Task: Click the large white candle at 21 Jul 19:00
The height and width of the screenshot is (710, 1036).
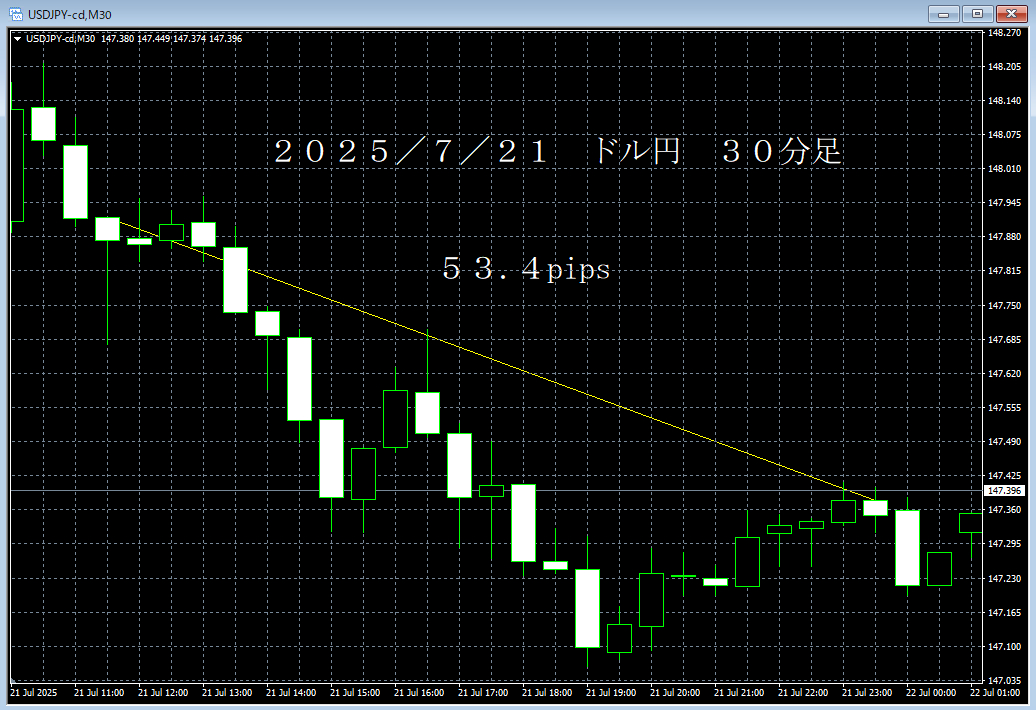Action: pos(587,608)
